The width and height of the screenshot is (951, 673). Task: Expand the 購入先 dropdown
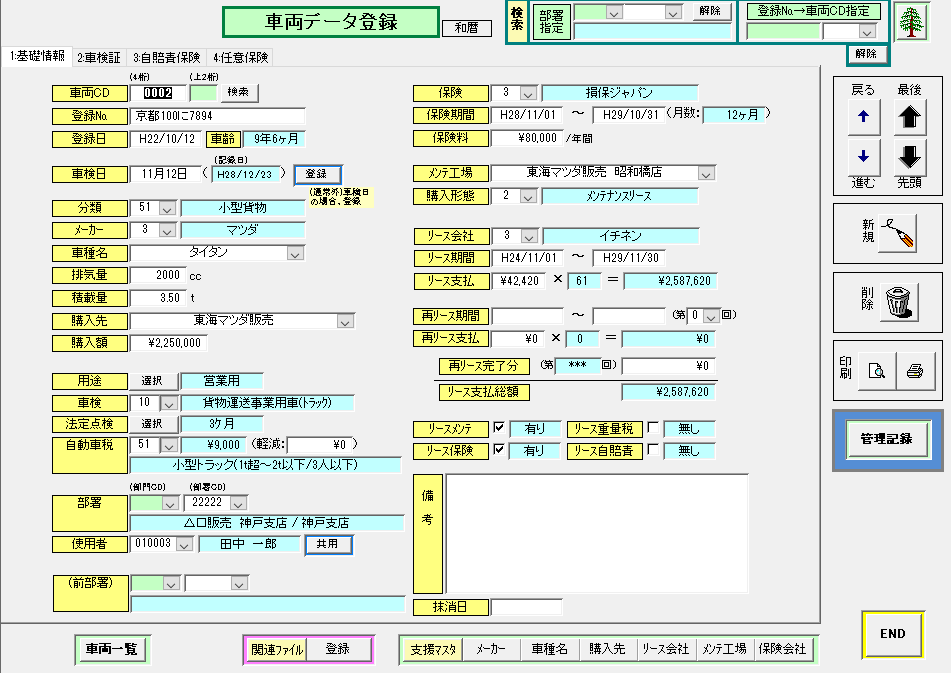click(345, 321)
